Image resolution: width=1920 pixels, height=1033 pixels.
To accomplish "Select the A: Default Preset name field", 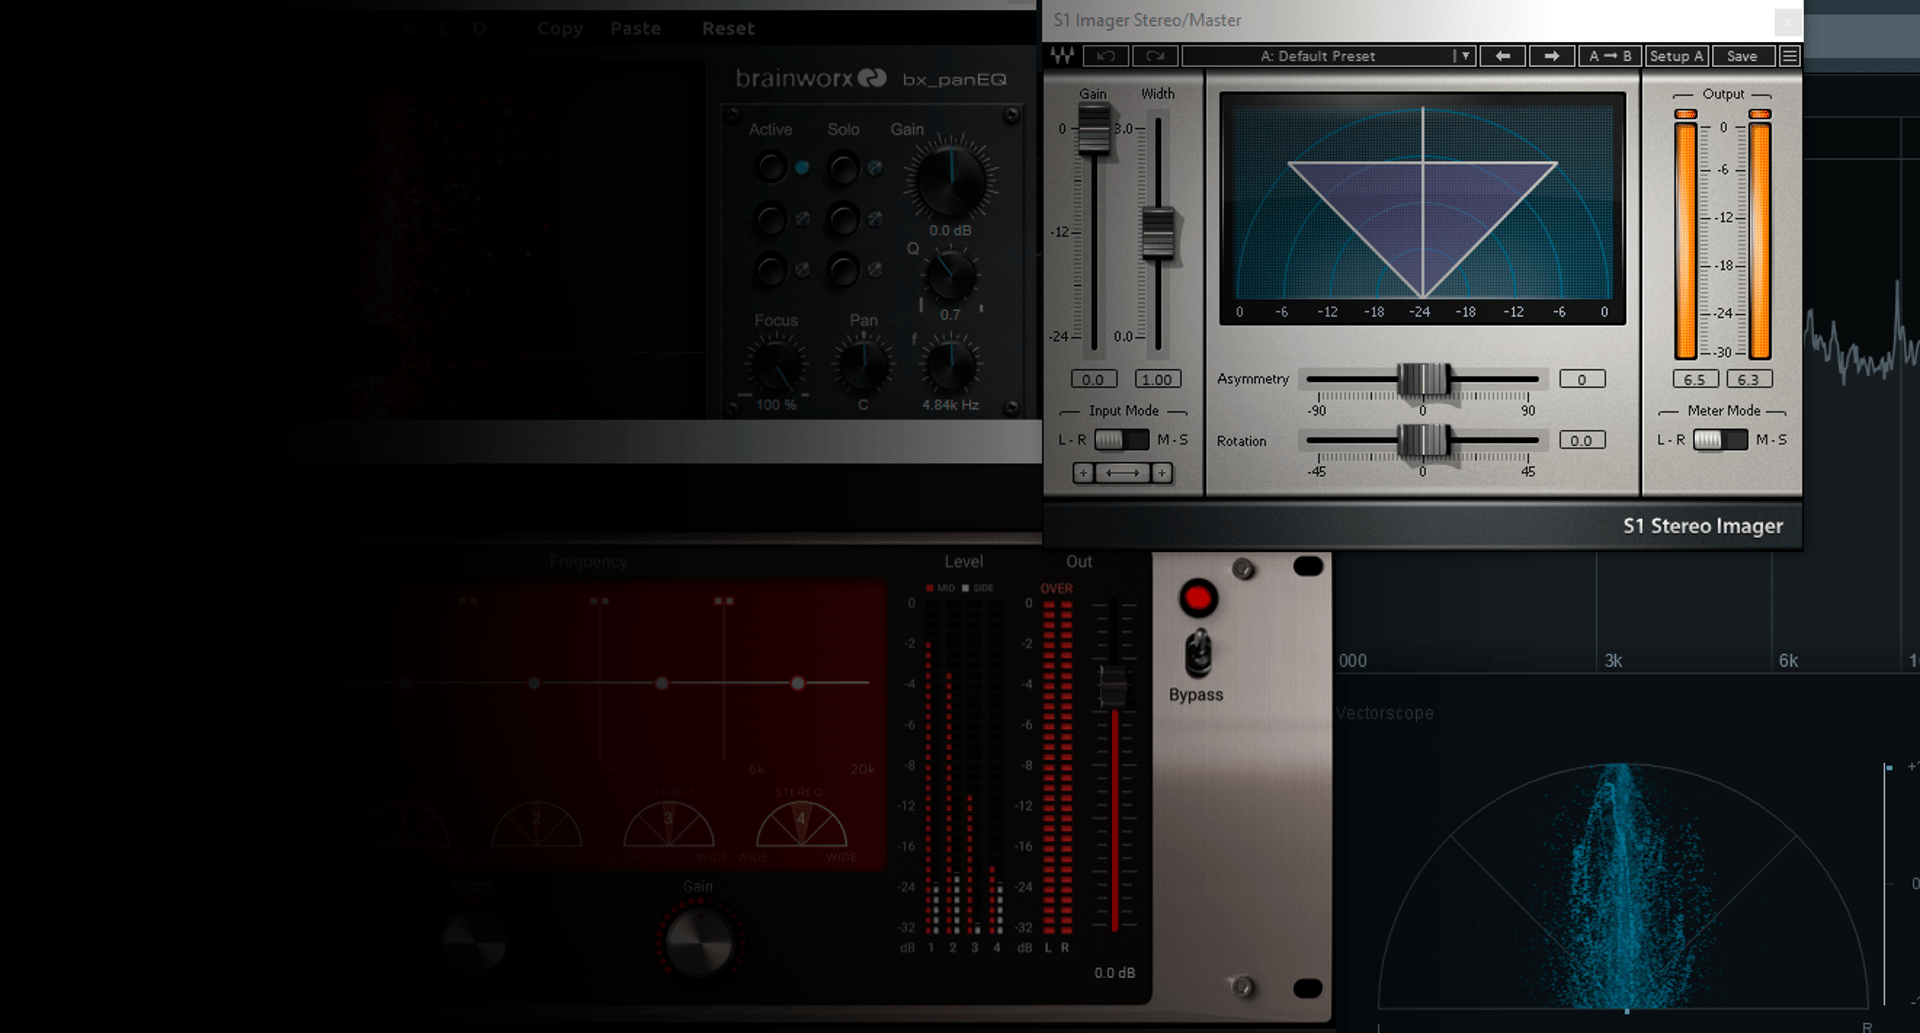I will click(1318, 56).
